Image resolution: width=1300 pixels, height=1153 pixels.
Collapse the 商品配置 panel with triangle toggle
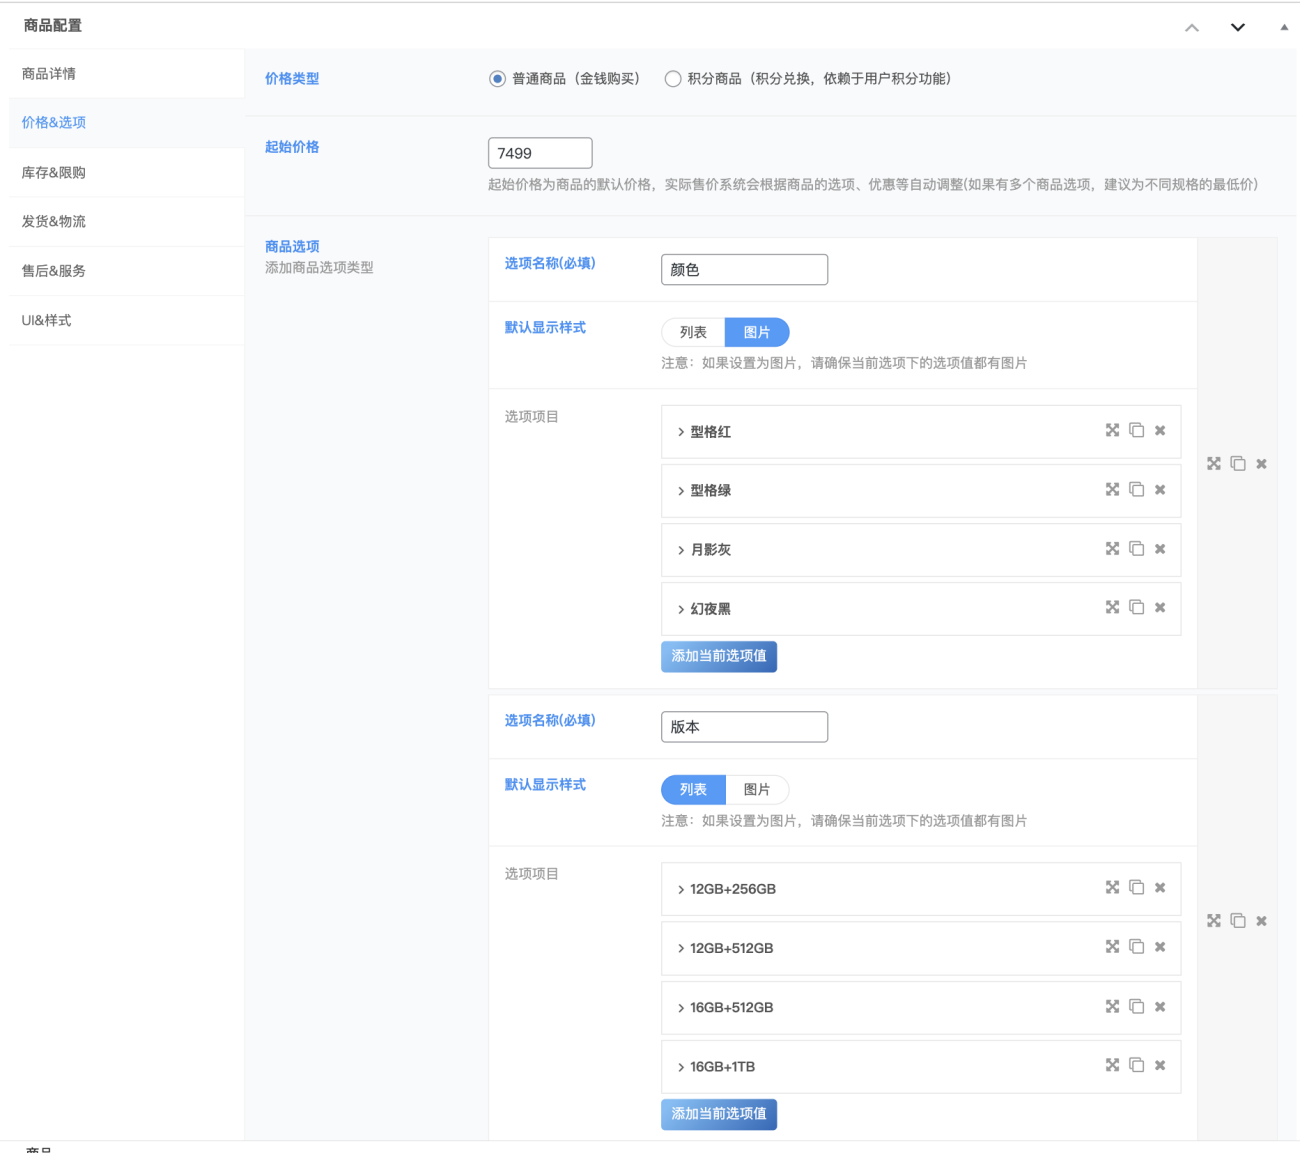(1284, 27)
